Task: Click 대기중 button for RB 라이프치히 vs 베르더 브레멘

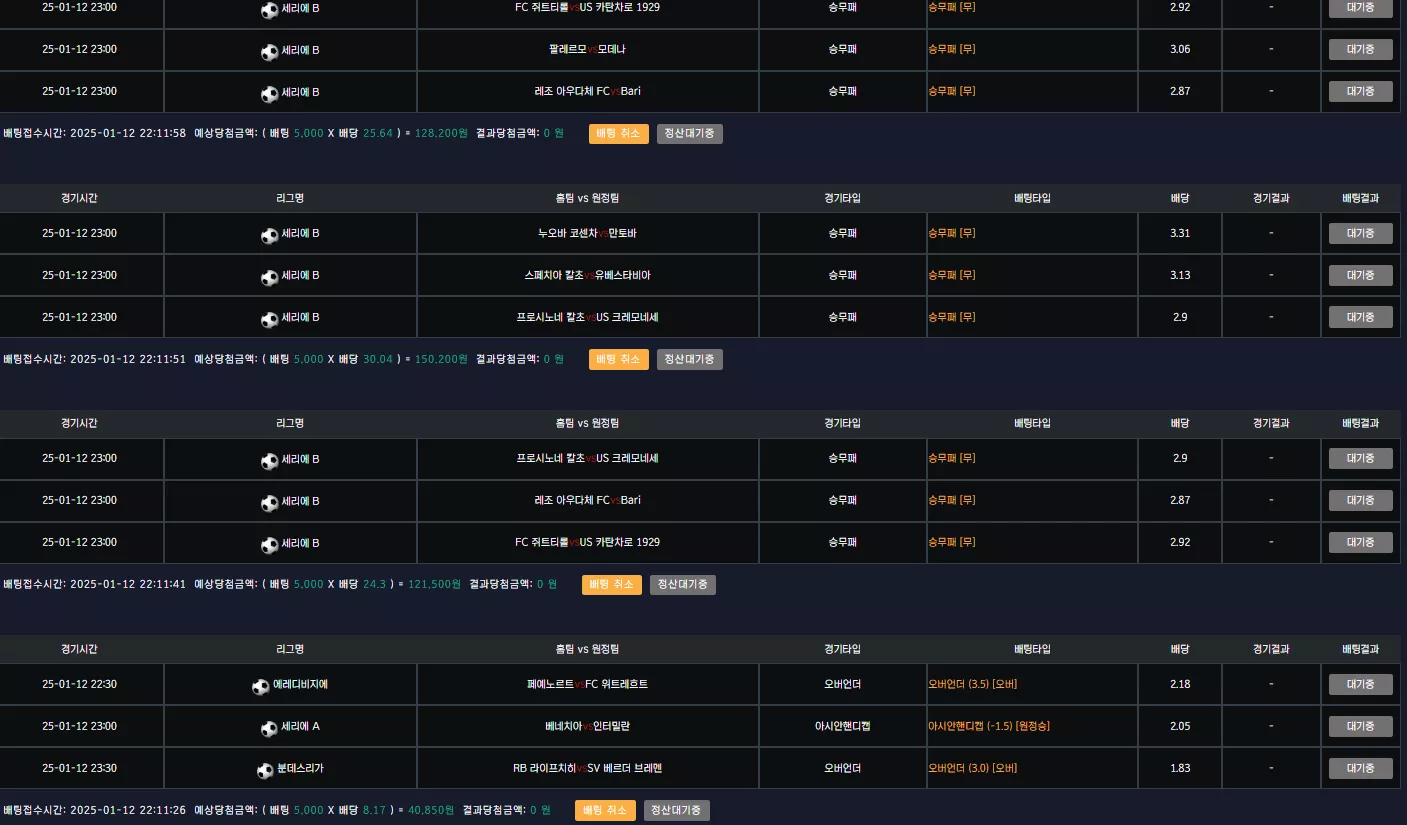Action: tap(1360, 768)
